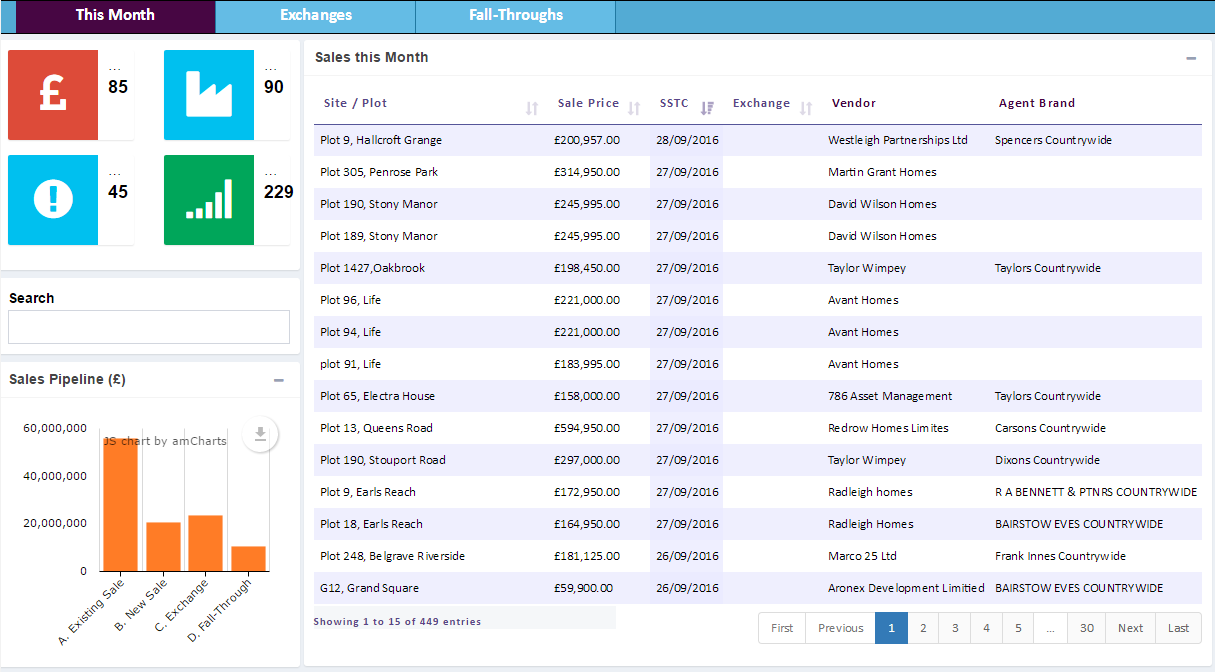This screenshot has width=1215, height=672.
Task: Click the Agent Brand column header
Action: tap(1037, 103)
